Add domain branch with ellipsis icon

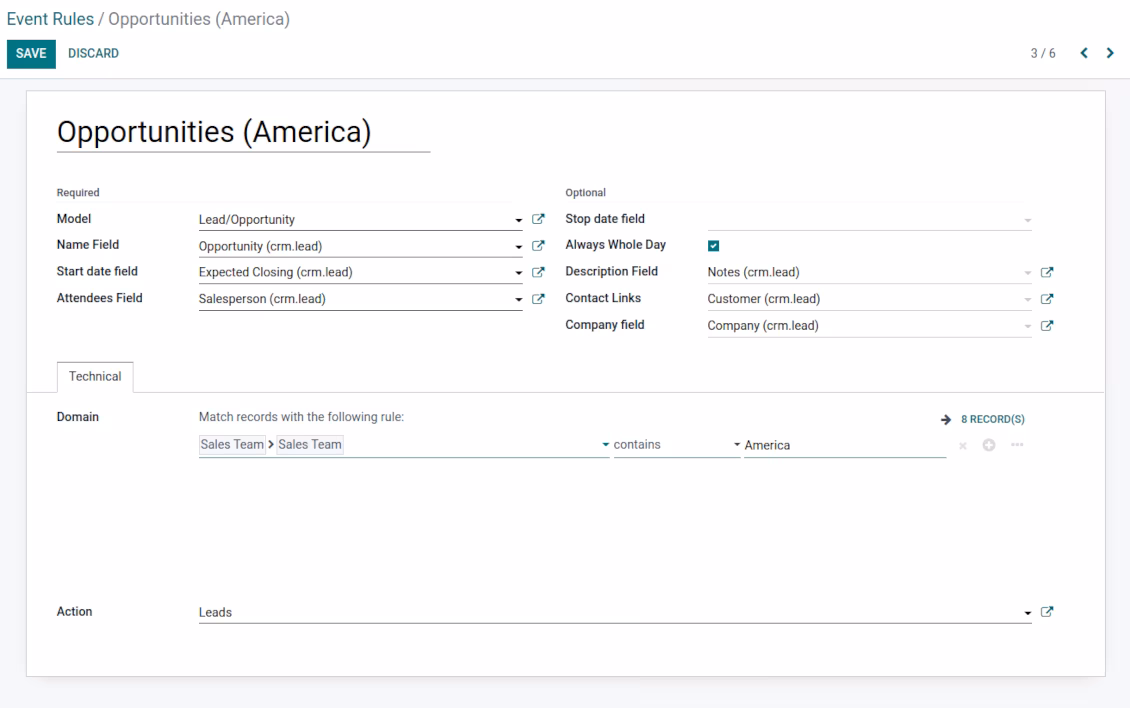(1017, 445)
